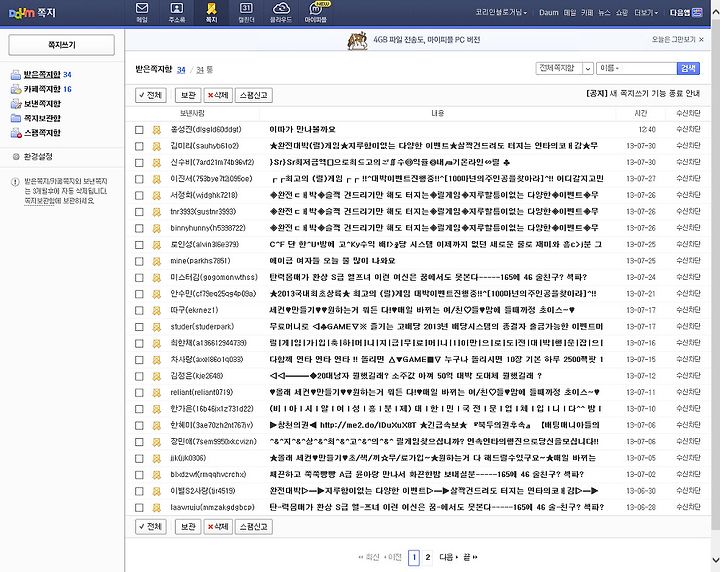720x572 pixels.
Task: Click the note icon for sender binnyhunny
Action: click(157, 229)
